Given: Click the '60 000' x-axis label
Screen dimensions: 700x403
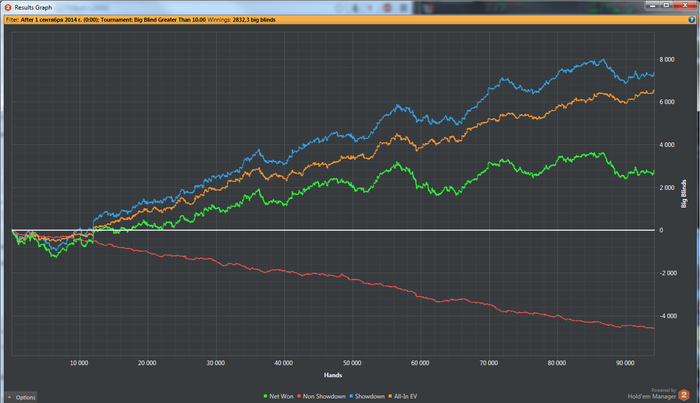Looking at the screenshot, I should 420,363.
